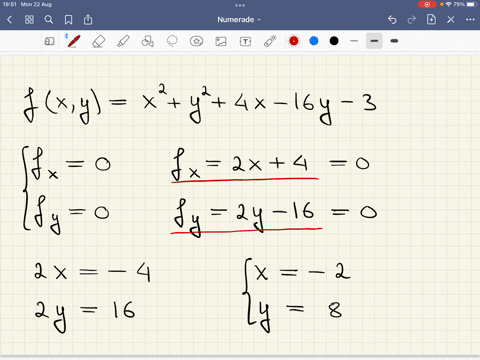The height and width of the screenshot is (360, 480).
Task: Open the share and export menu
Action: 88,20
